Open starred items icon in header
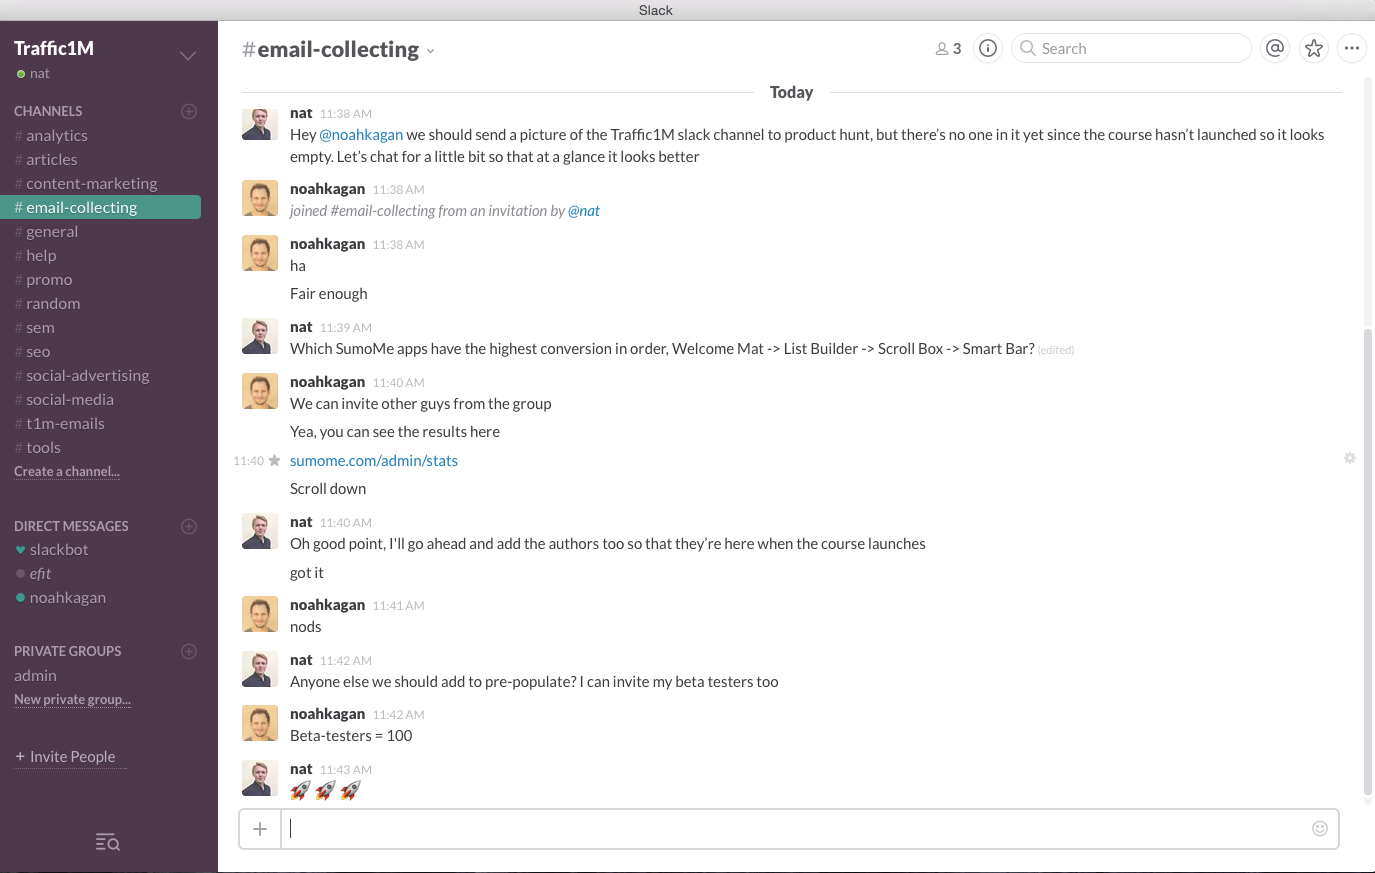The width and height of the screenshot is (1375, 873). pos(1314,48)
